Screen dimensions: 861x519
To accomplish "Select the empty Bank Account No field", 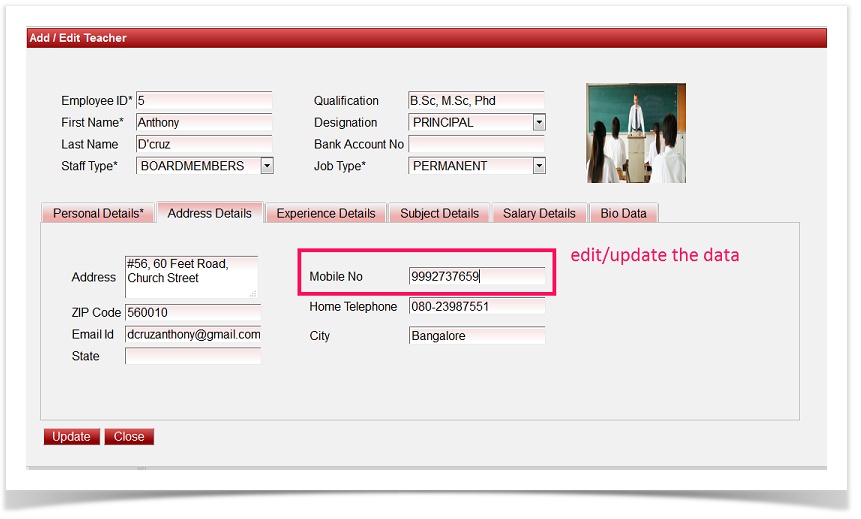I will tap(476, 144).
